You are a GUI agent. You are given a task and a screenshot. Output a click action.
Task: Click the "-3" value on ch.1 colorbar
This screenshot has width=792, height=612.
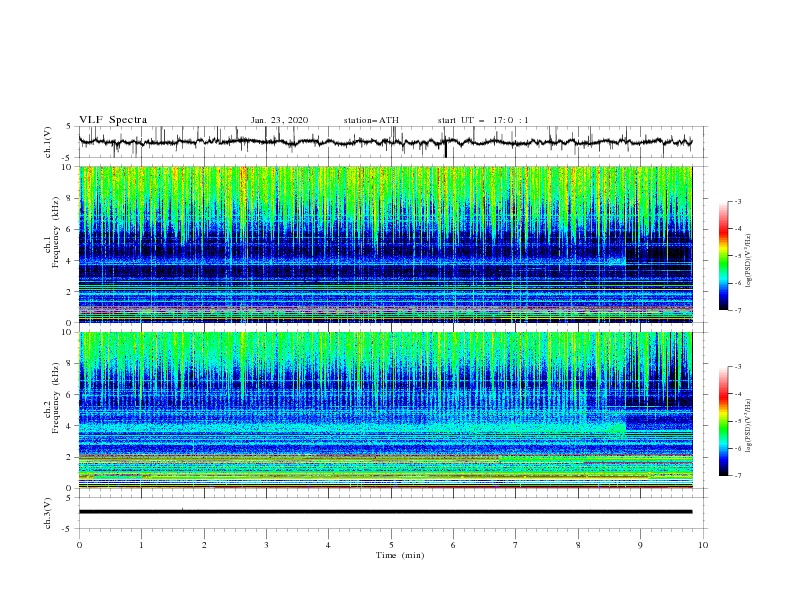click(738, 201)
